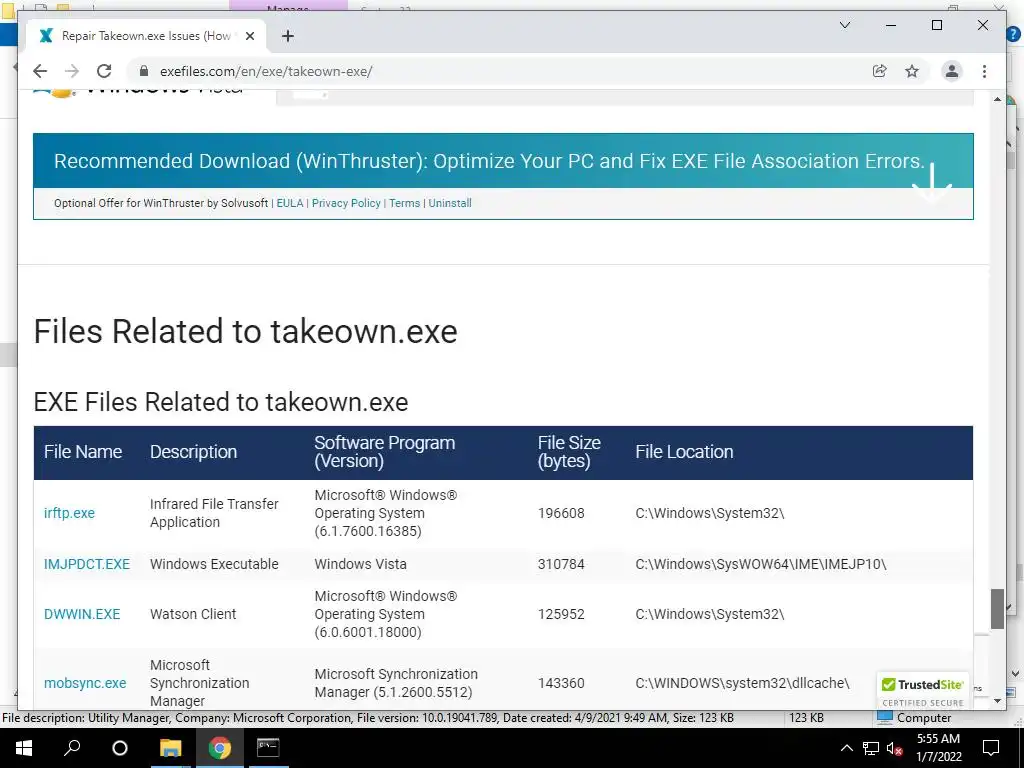
Task: Open a new browser tab
Action: pos(287,36)
